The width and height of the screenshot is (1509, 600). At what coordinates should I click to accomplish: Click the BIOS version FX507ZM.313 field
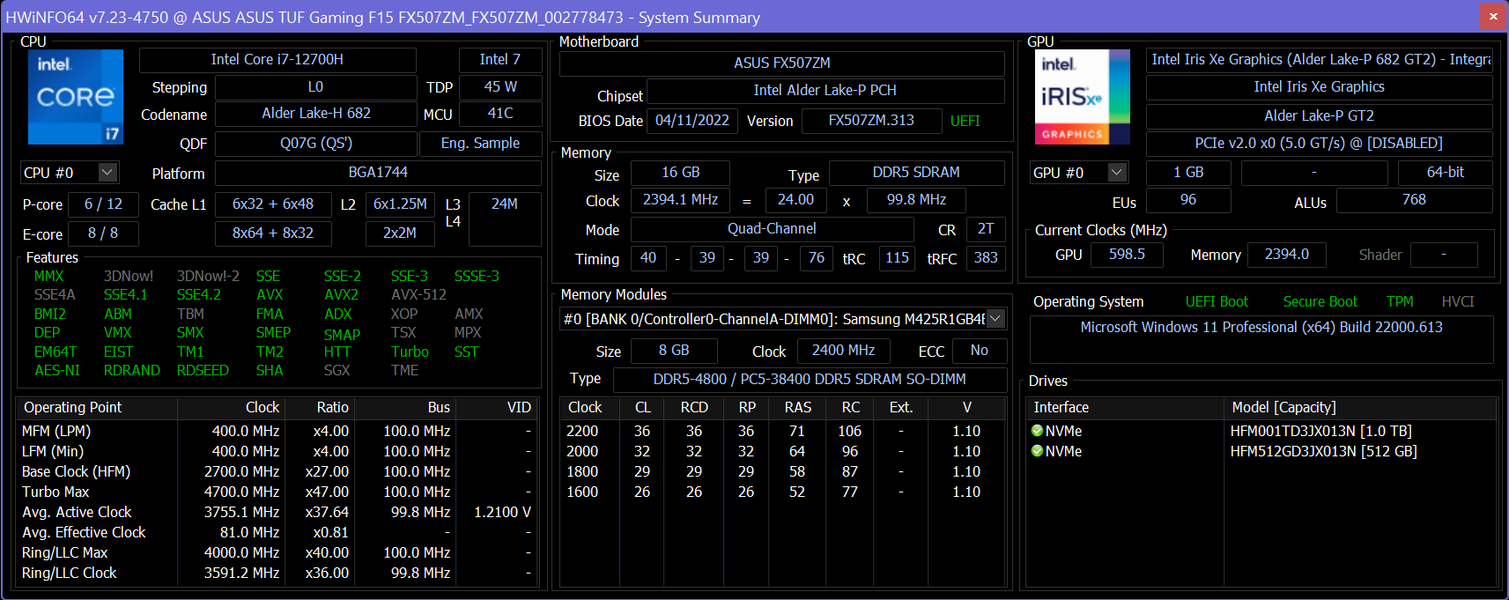tap(872, 121)
